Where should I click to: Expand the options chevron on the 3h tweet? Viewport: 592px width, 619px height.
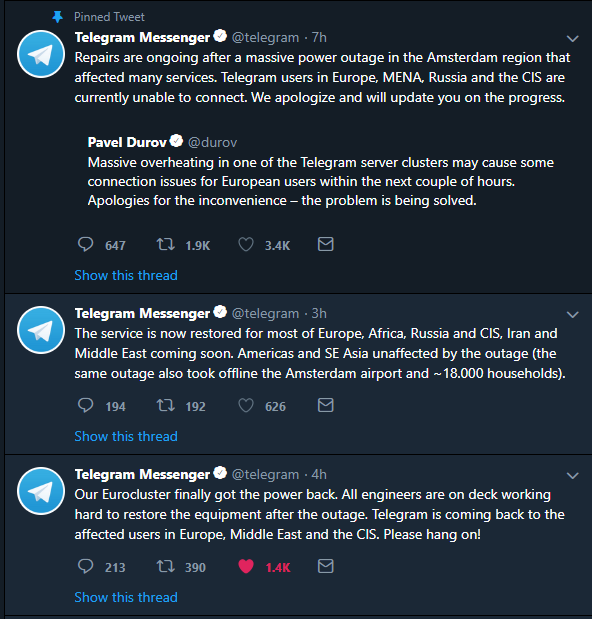pyautogui.click(x=572, y=315)
